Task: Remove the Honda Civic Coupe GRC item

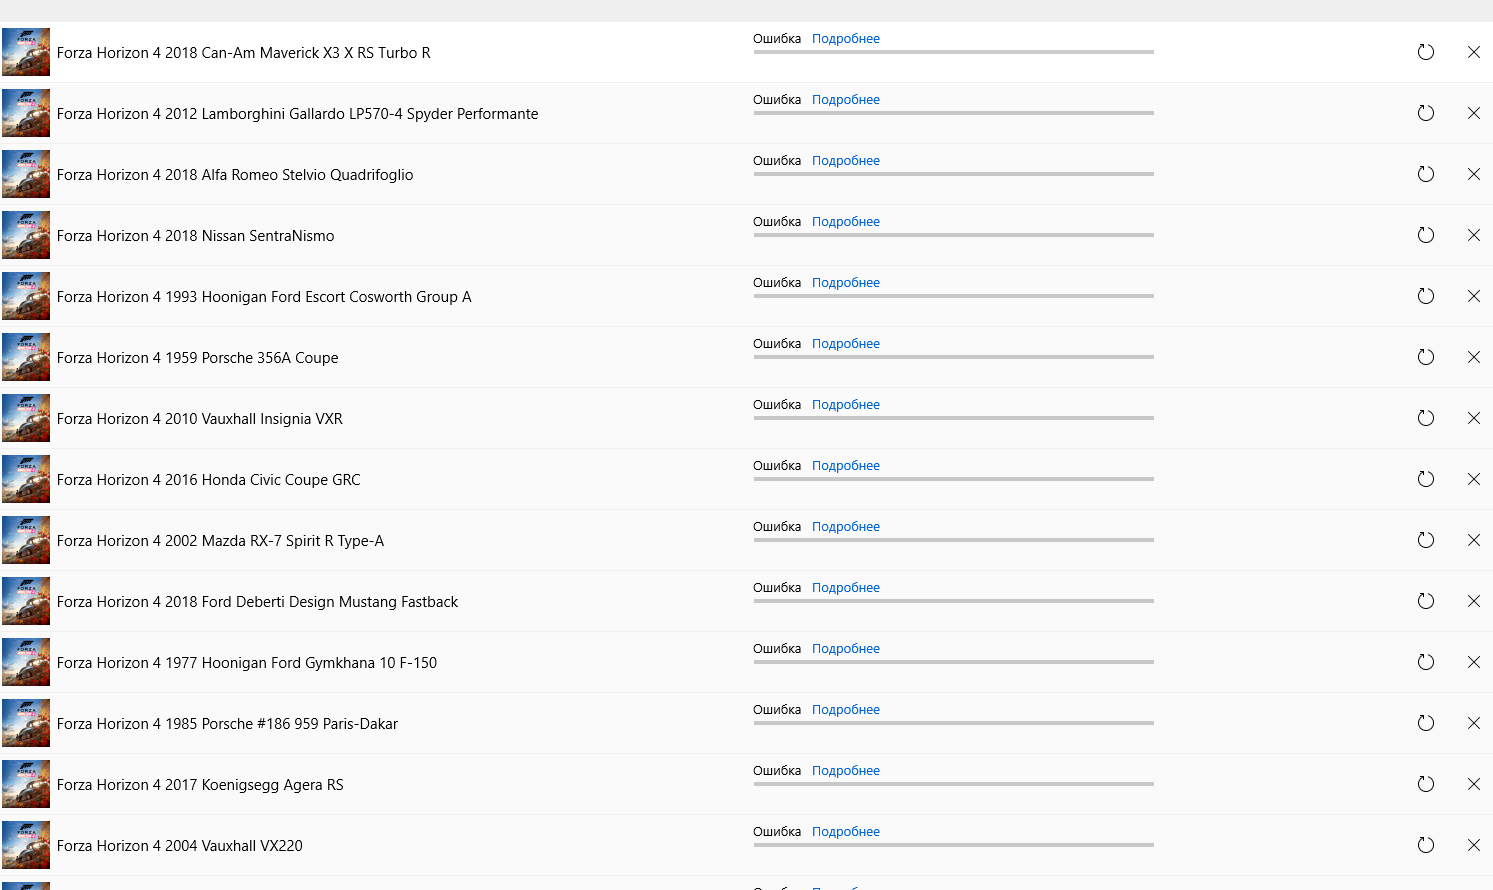Action: click(x=1474, y=479)
